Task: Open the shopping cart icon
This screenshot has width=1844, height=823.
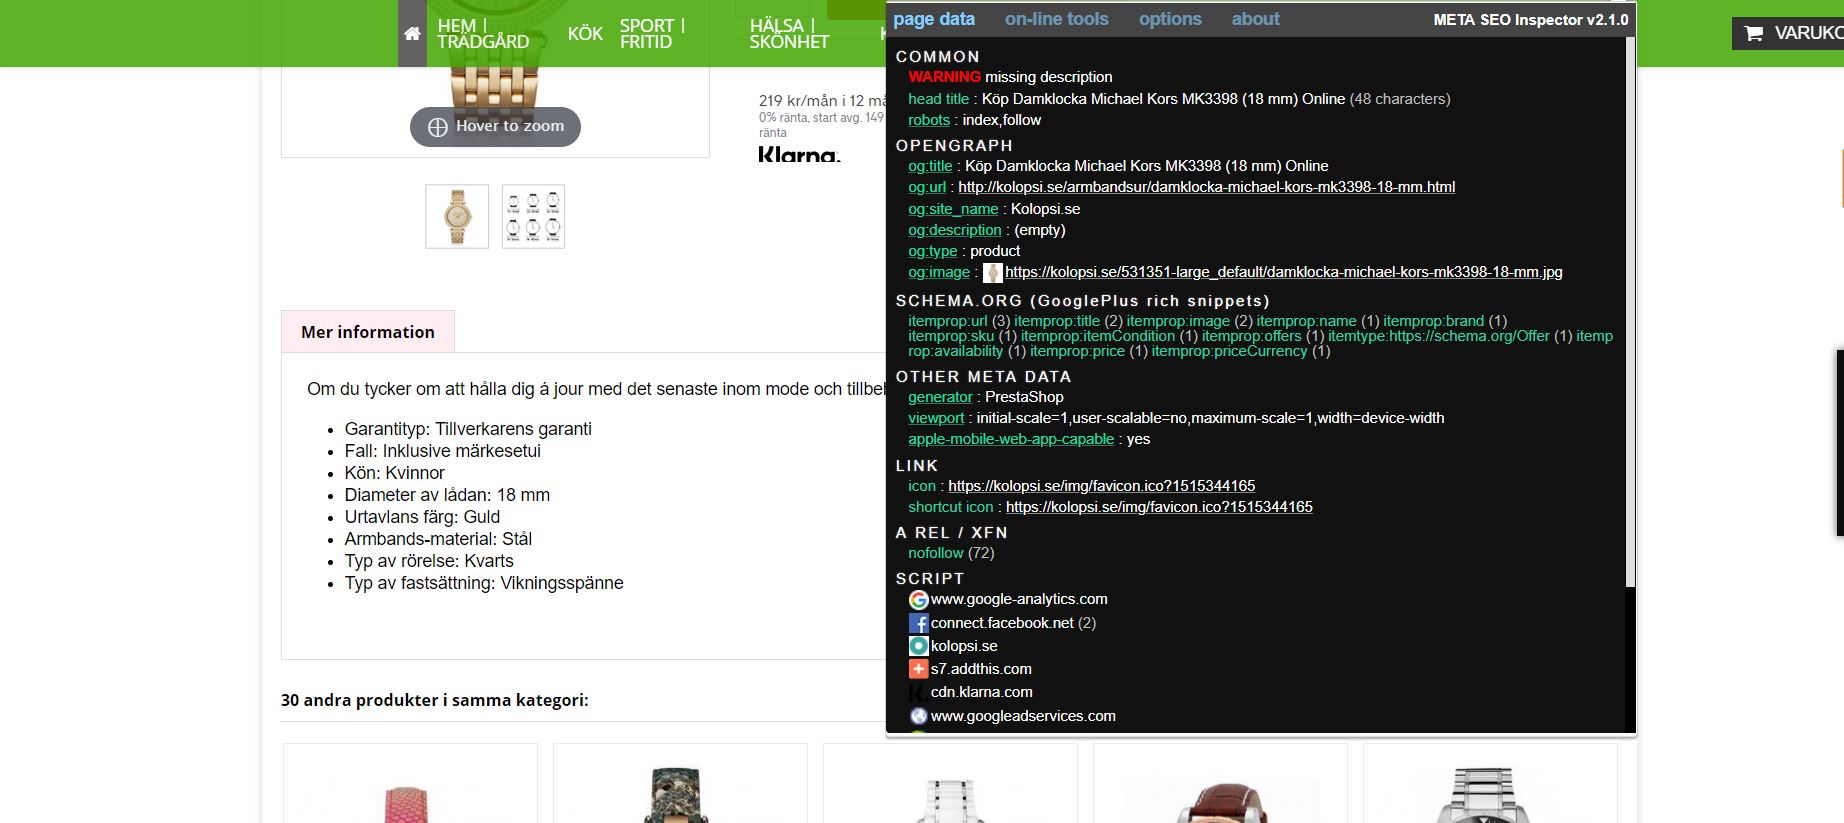Action: (x=1754, y=33)
